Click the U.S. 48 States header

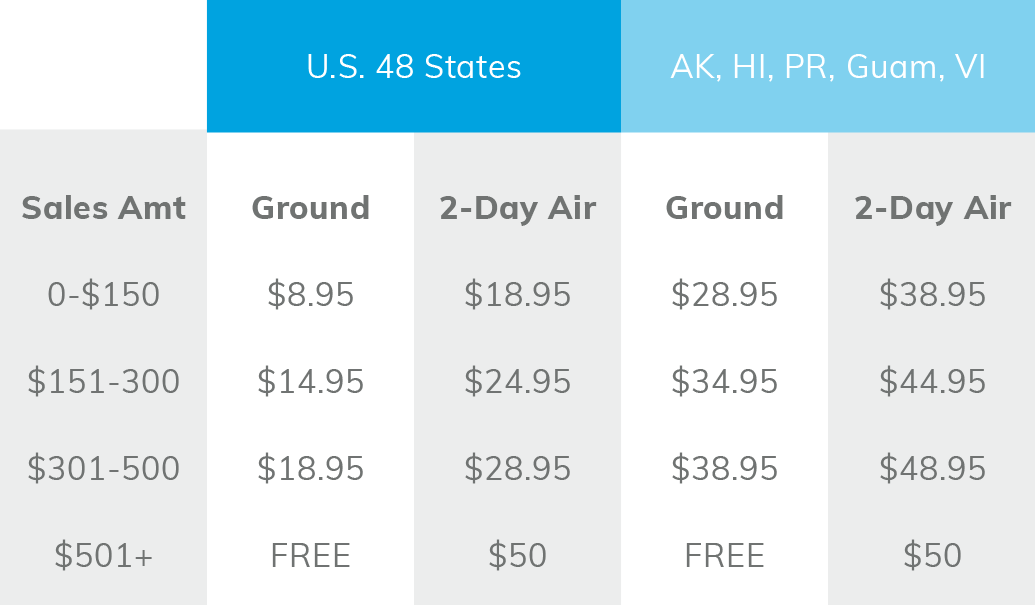pyautogui.click(x=413, y=67)
